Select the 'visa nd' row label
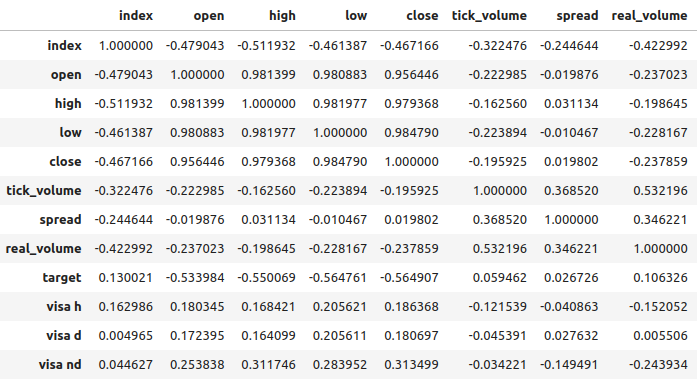This screenshot has width=697, height=389. pyautogui.click(x=60, y=365)
